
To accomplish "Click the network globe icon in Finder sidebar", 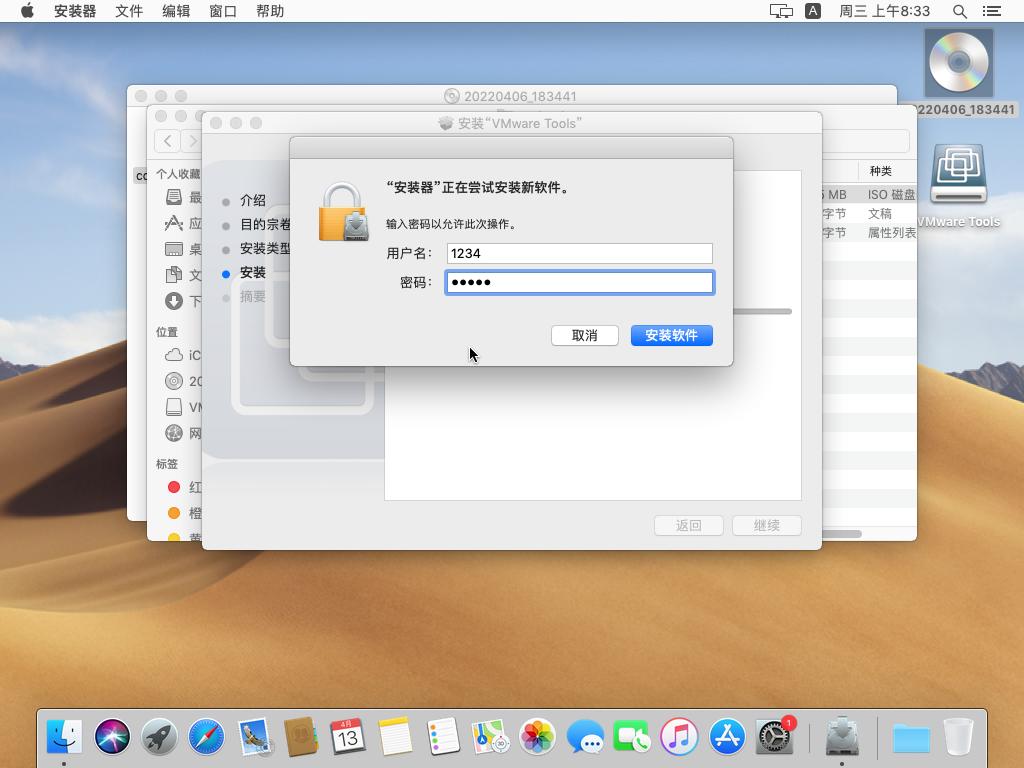I will click(174, 433).
